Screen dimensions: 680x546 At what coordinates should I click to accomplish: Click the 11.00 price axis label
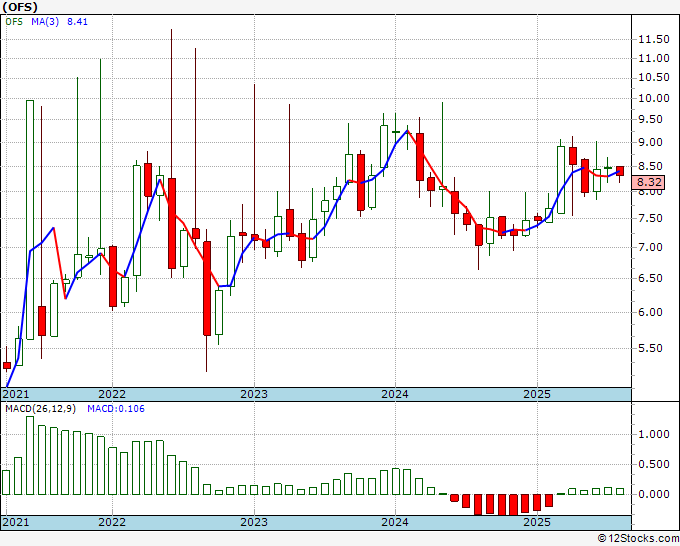coord(654,58)
